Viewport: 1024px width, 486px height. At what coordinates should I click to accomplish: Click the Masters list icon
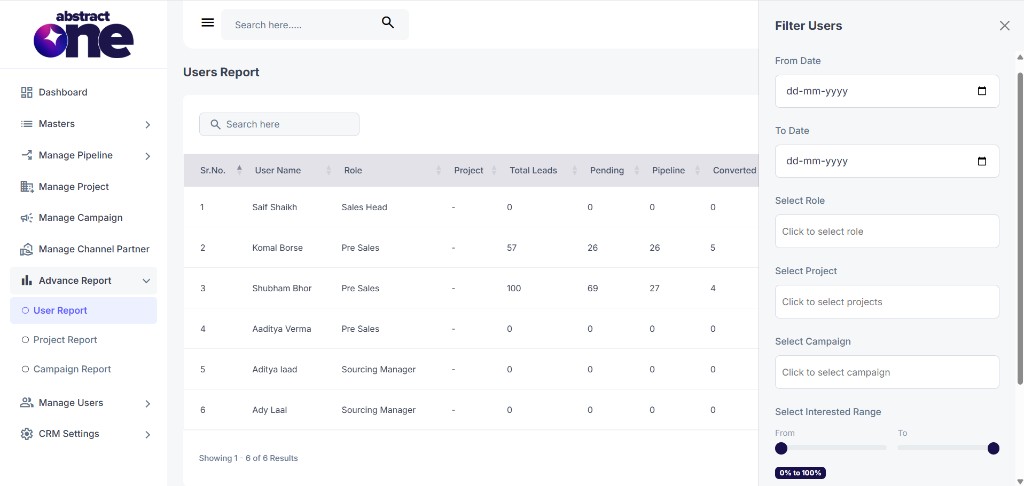tap(27, 123)
